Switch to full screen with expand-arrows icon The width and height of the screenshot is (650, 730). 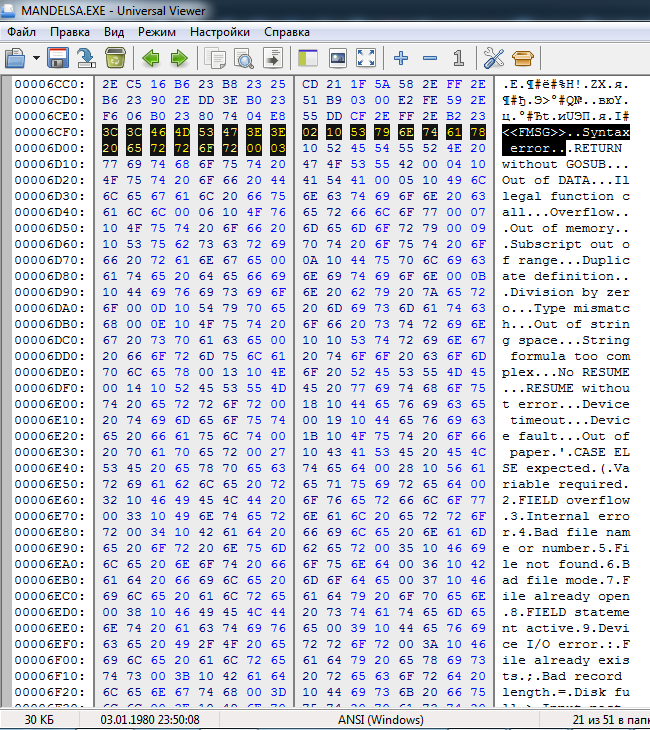pos(366,58)
